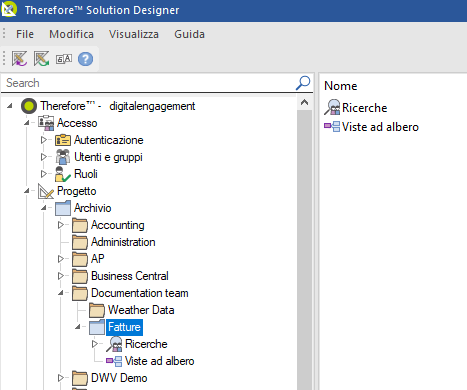Image resolution: width=467 pixels, height=390 pixels.
Task: Open the Modifica menu
Action: point(71,34)
